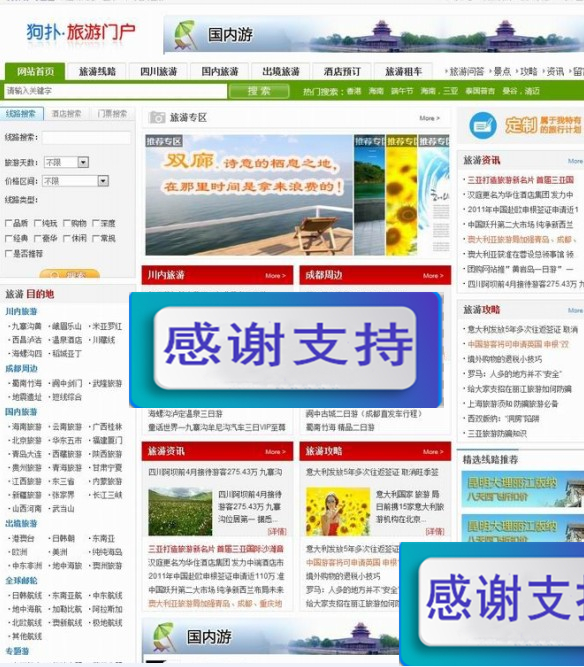Click 详情 link beside flower meadow news
584x667 pixels.
pyautogui.click(x=277, y=531)
